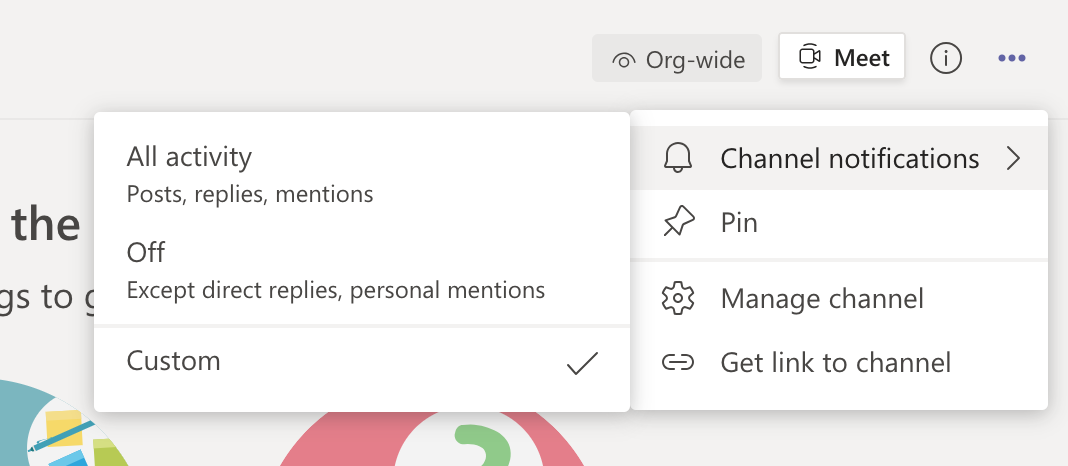Choose the Custom notifications option

[x=174, y=361]
